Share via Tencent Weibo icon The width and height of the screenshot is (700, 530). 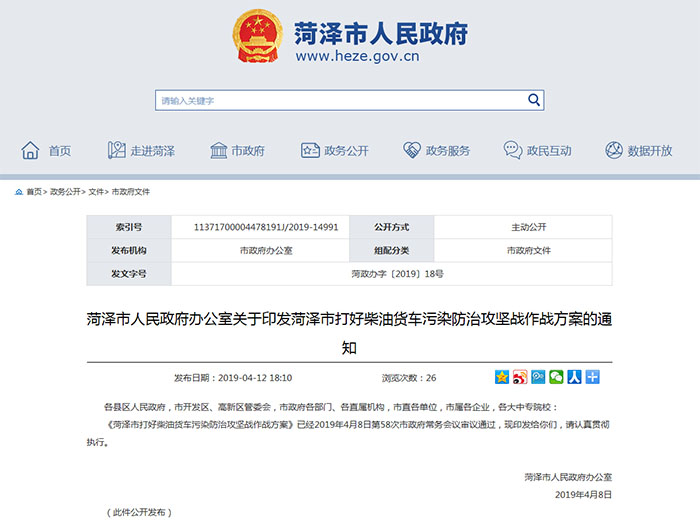click(538, 378)
